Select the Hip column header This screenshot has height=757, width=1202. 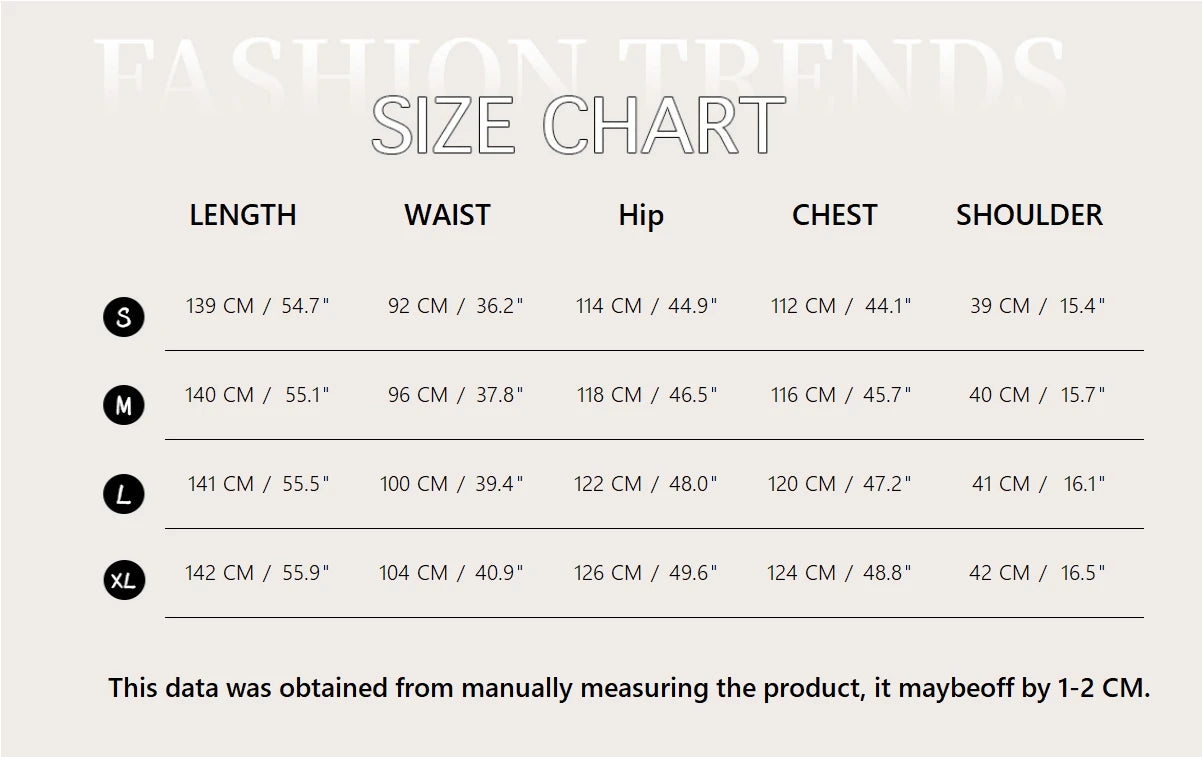[641, 215]
